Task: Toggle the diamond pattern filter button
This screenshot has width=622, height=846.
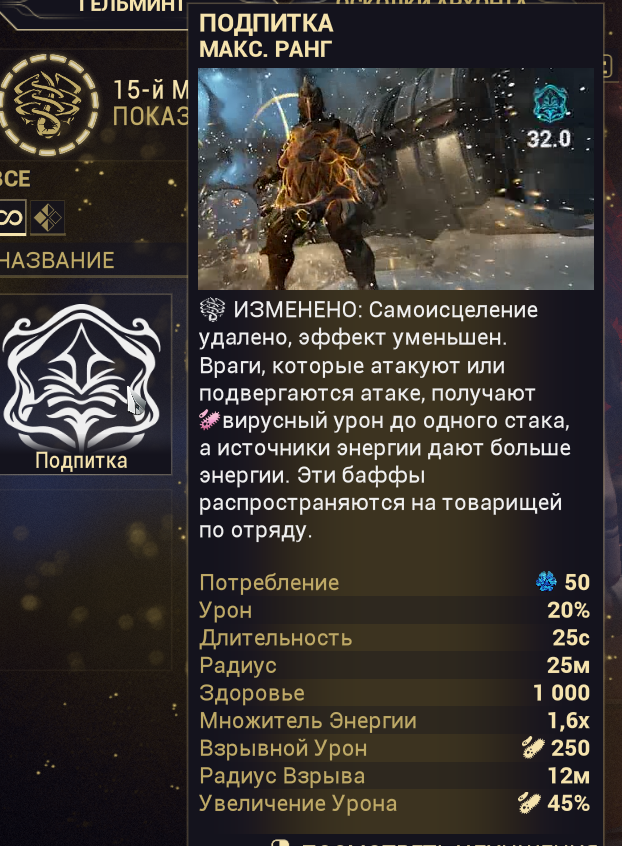Action: click(x=47, y=217)
